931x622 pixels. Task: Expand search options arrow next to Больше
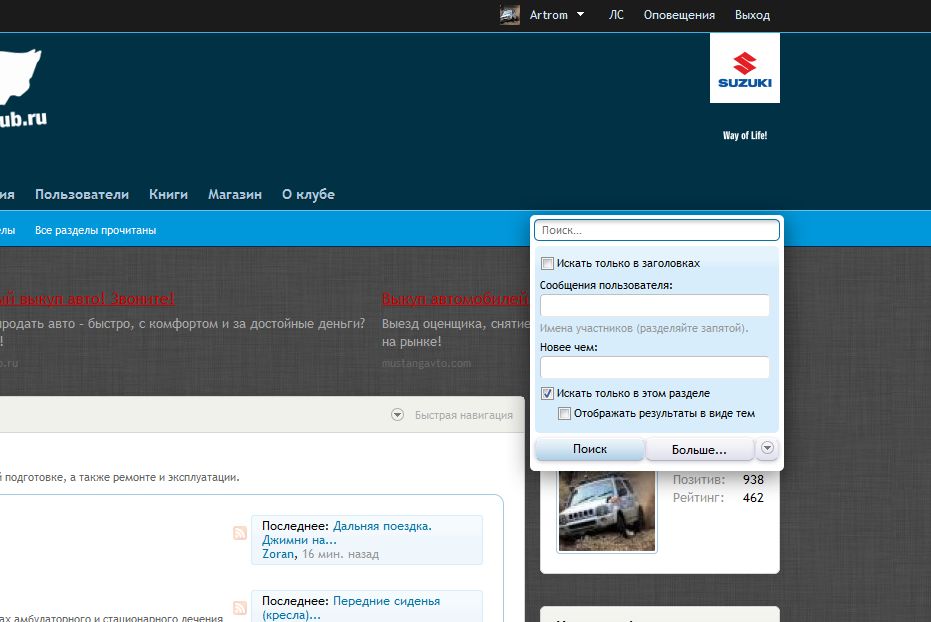(767, 448)
